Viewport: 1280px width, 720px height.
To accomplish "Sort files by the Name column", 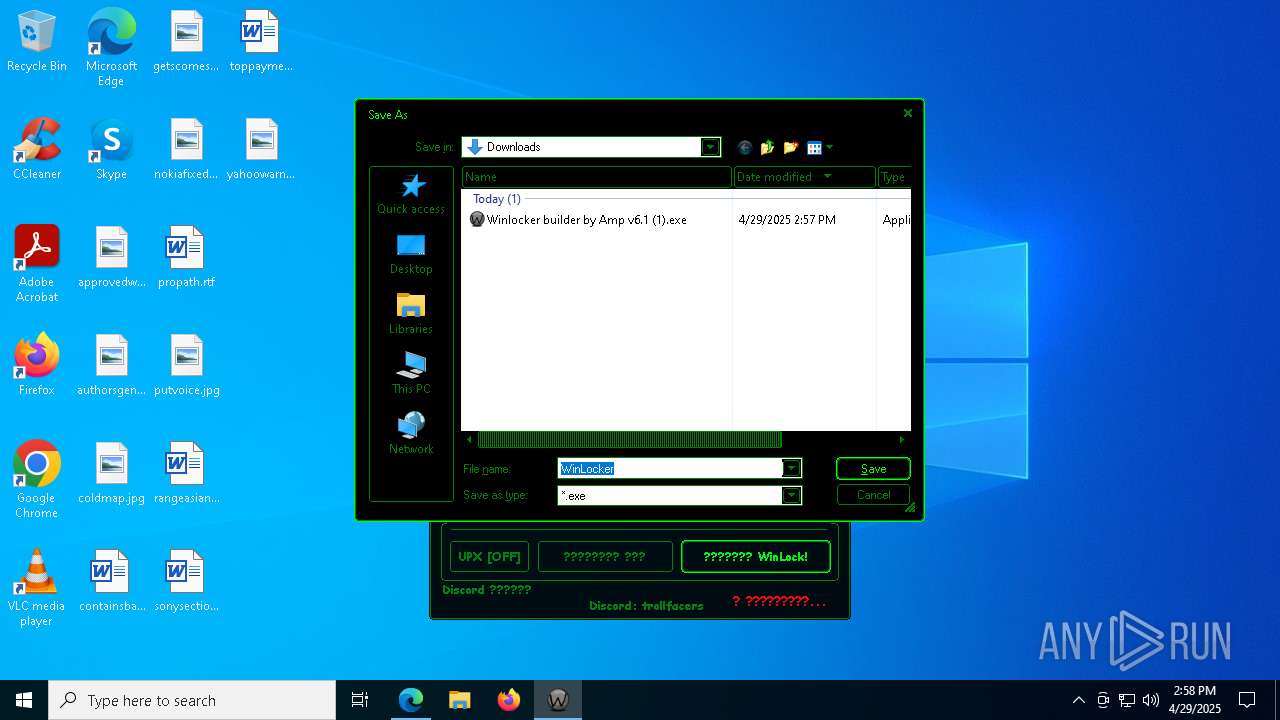I will coord(596,177).
